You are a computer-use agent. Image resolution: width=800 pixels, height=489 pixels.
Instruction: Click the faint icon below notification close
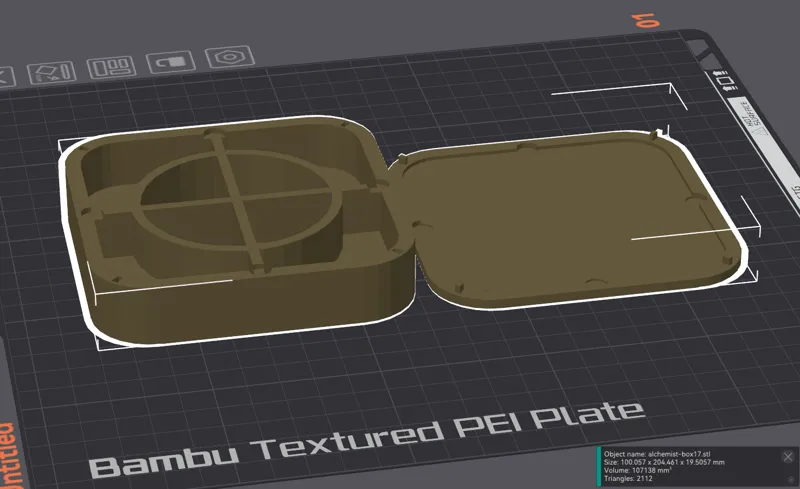tap(791, 479)
